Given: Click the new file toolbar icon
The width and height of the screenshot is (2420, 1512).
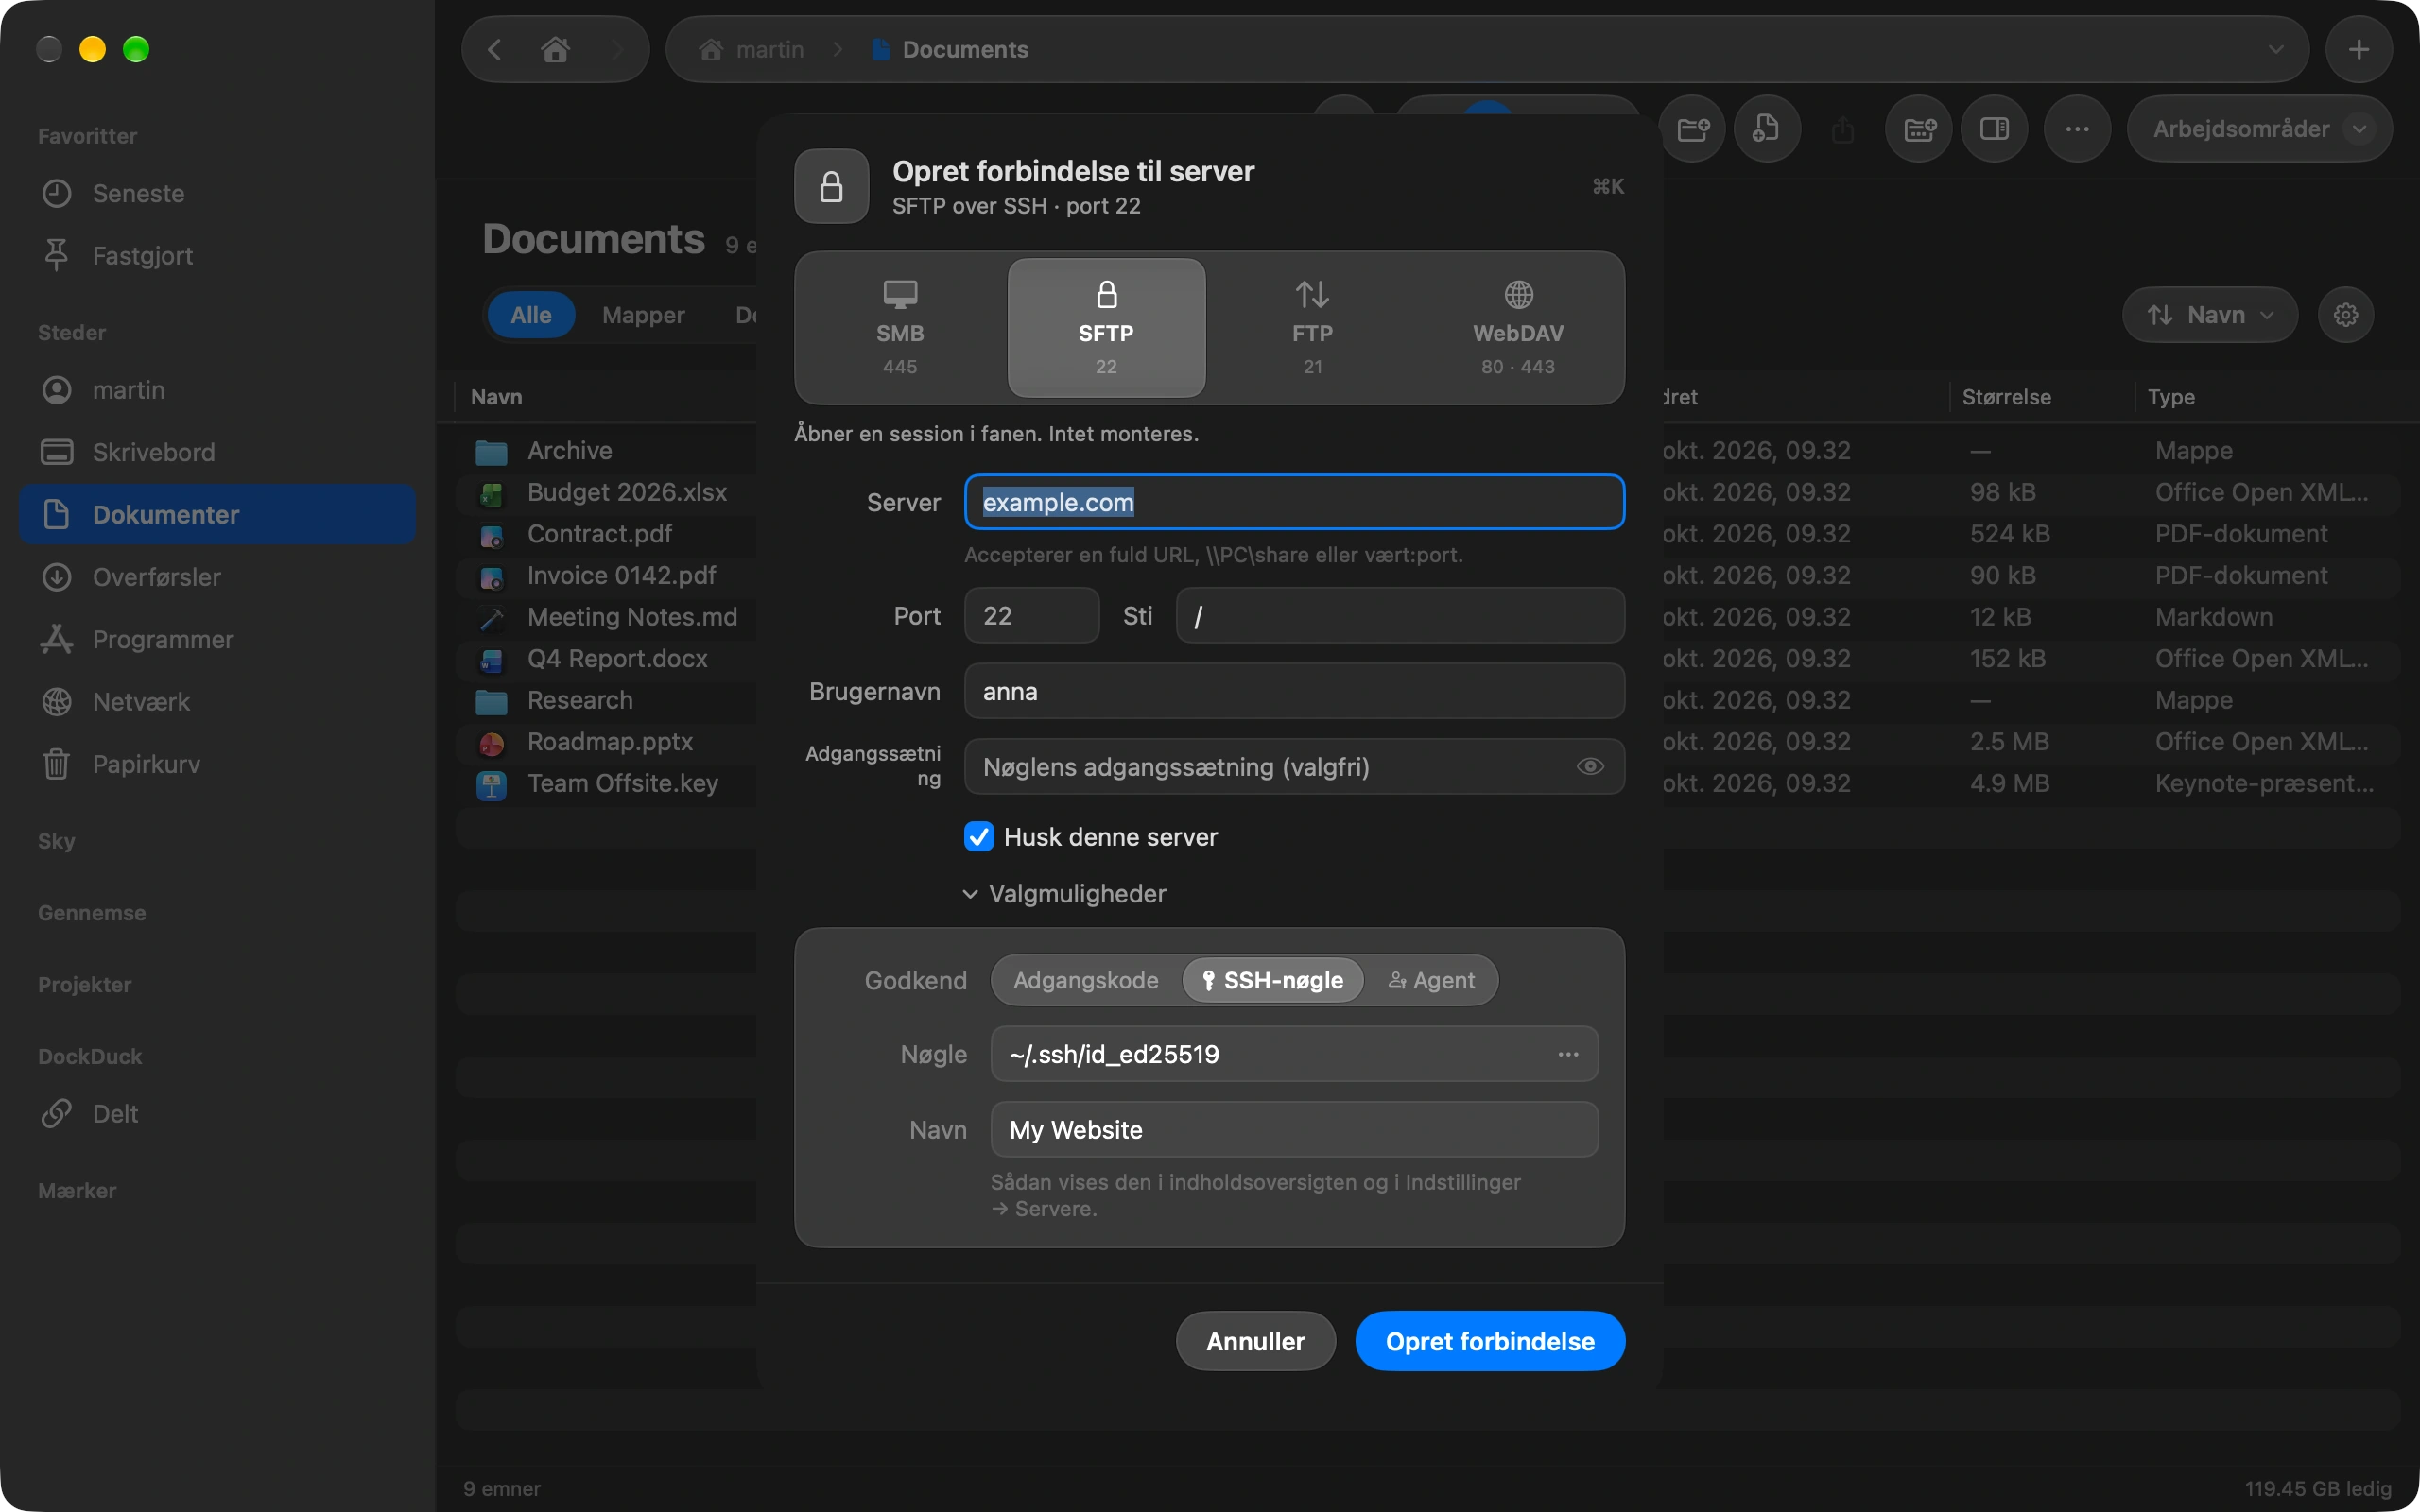Looking at the screenshot, I should [1766, 129].
